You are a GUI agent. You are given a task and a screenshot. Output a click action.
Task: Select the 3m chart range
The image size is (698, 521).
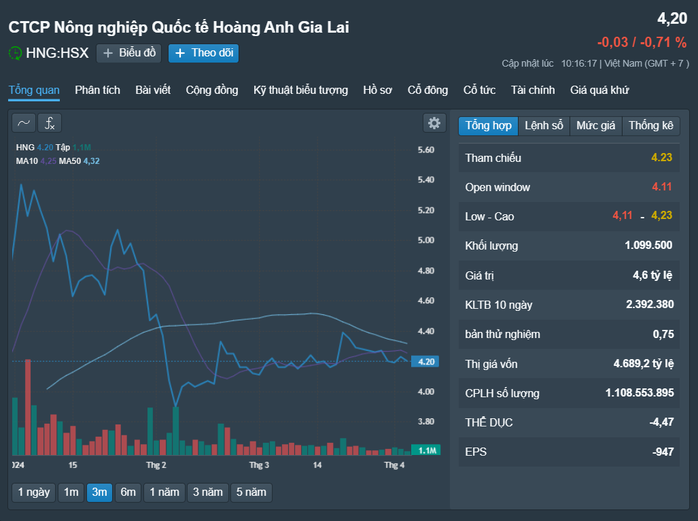99,493
